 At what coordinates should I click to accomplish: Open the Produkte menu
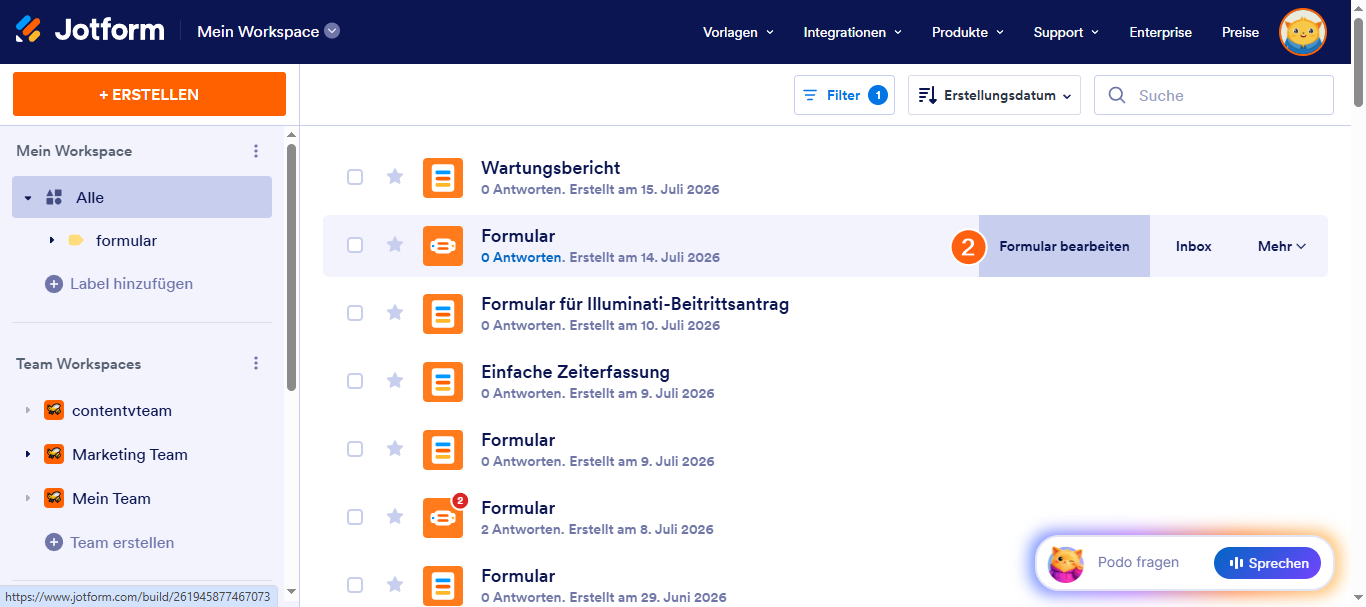(967, 32)
